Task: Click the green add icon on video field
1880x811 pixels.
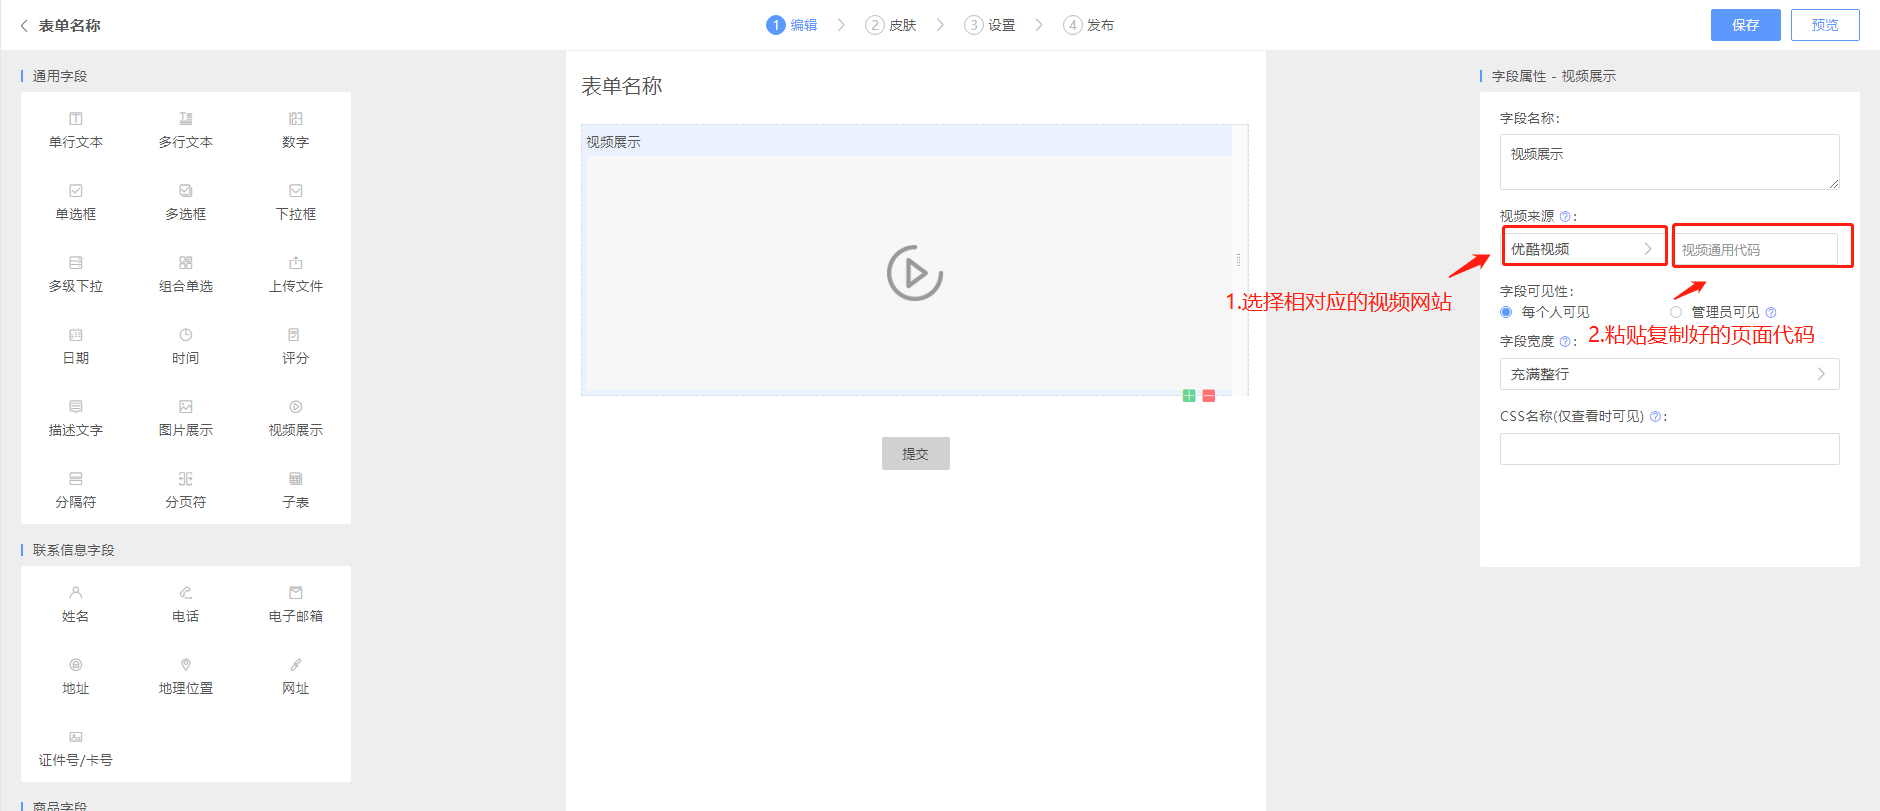Action: pos(1189,396)
